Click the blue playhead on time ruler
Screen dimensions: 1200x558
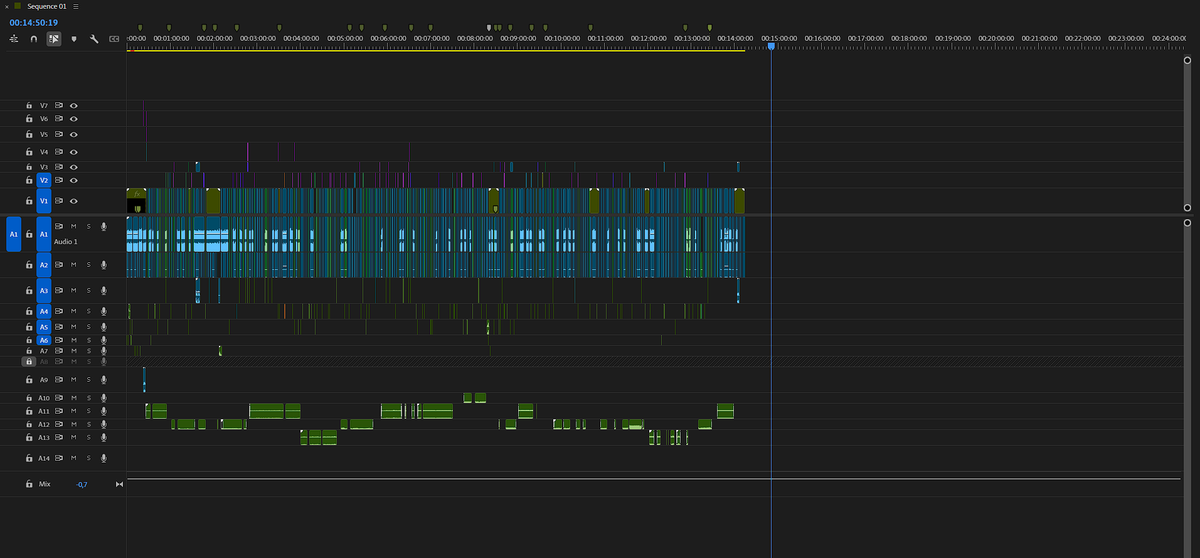pyautogui.click(x=771, y=47)
